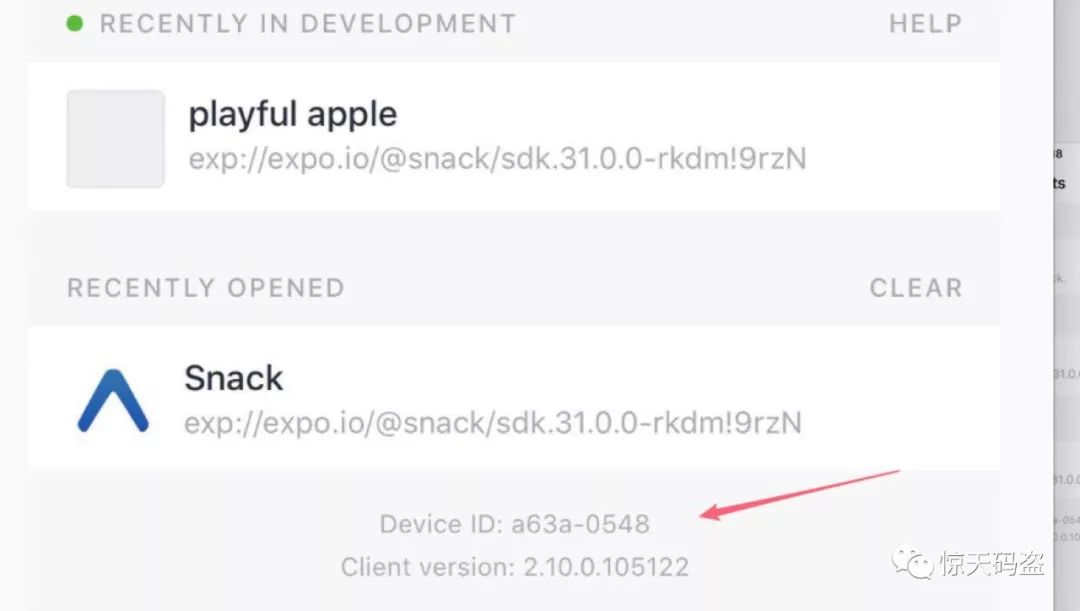This screenshot has height=611, width=1080.
Task: Open the playful apple project title
Action: (293, 114)
